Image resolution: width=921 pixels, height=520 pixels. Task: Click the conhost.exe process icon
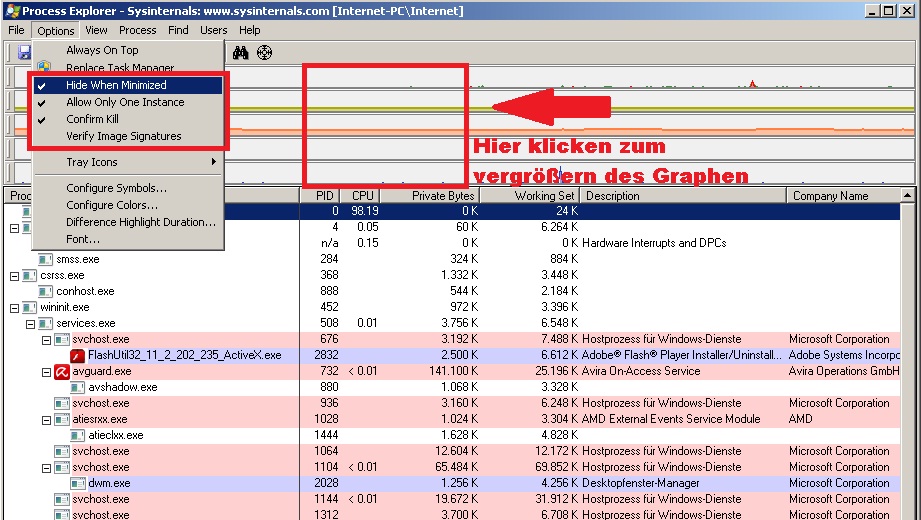tap(45, 291)
